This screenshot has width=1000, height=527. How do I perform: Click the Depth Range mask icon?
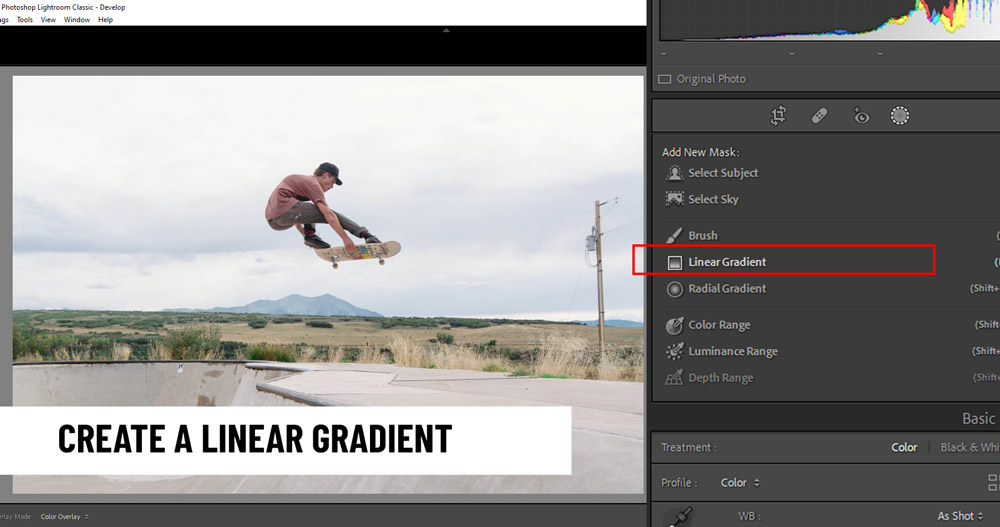click(x=674, y=378)
